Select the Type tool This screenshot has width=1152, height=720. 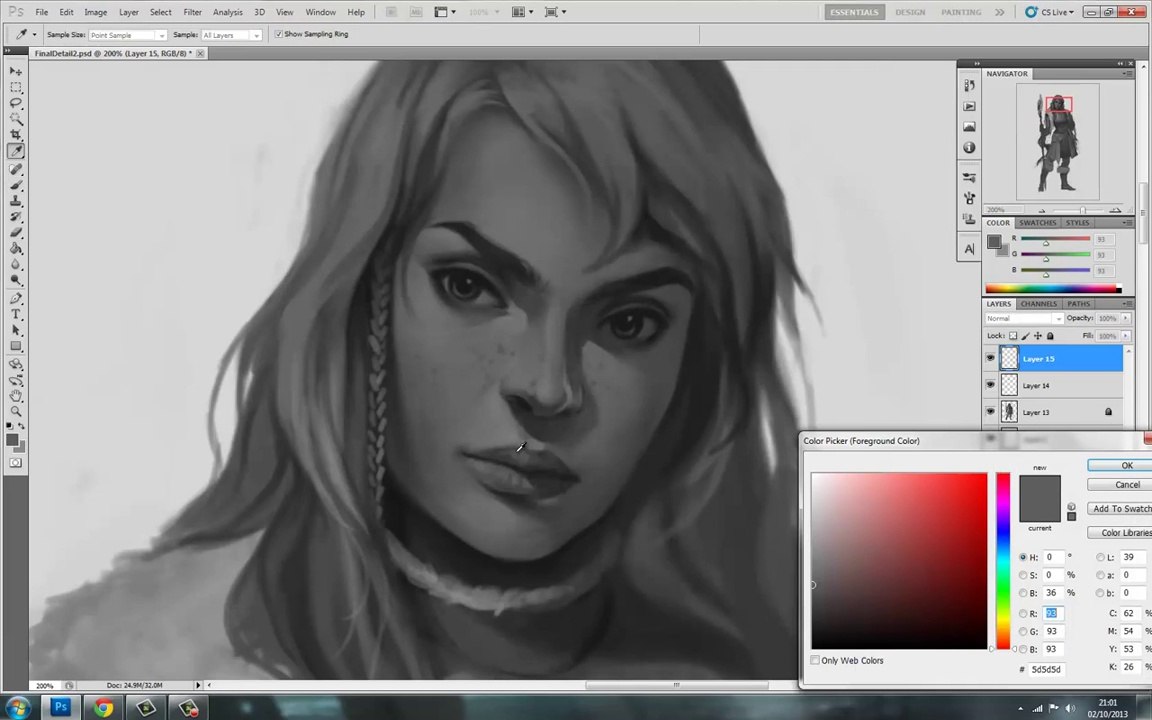(x=15, y=314)
